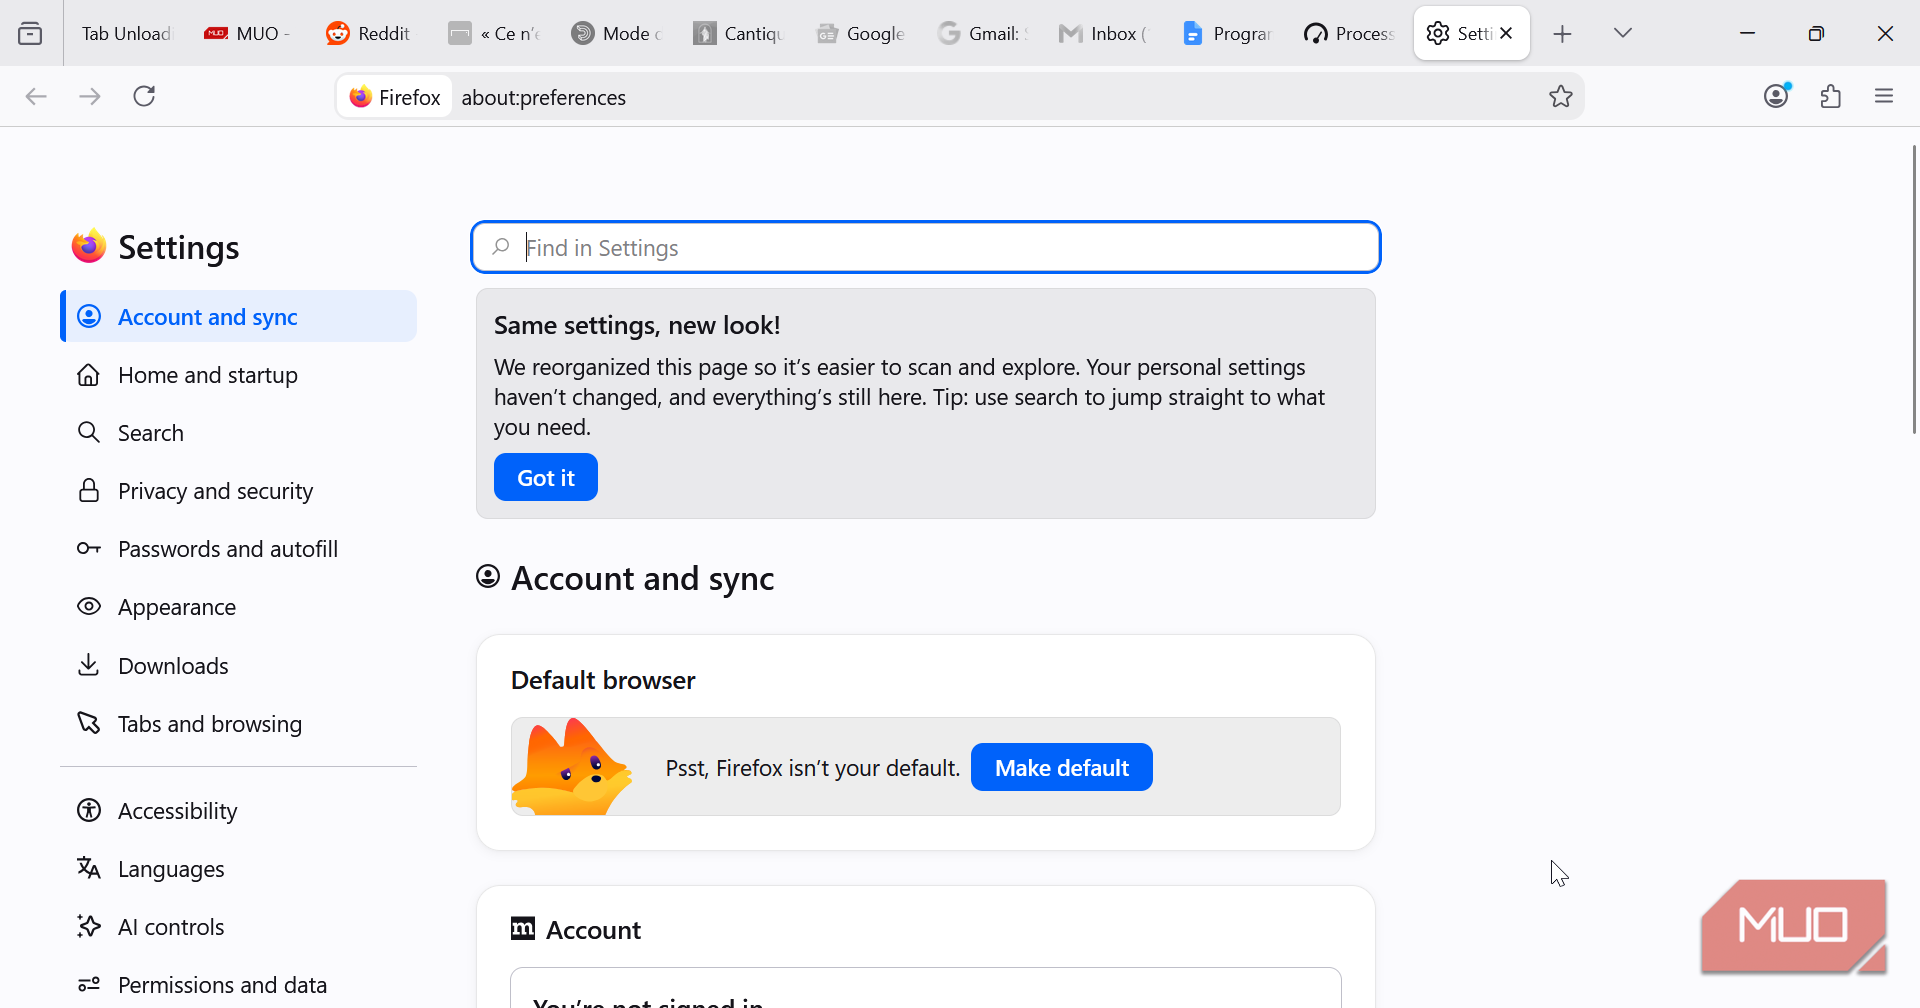Switch to the Progra docs tab
The image size is (1920, 1008).
[x=1227, y=33]
